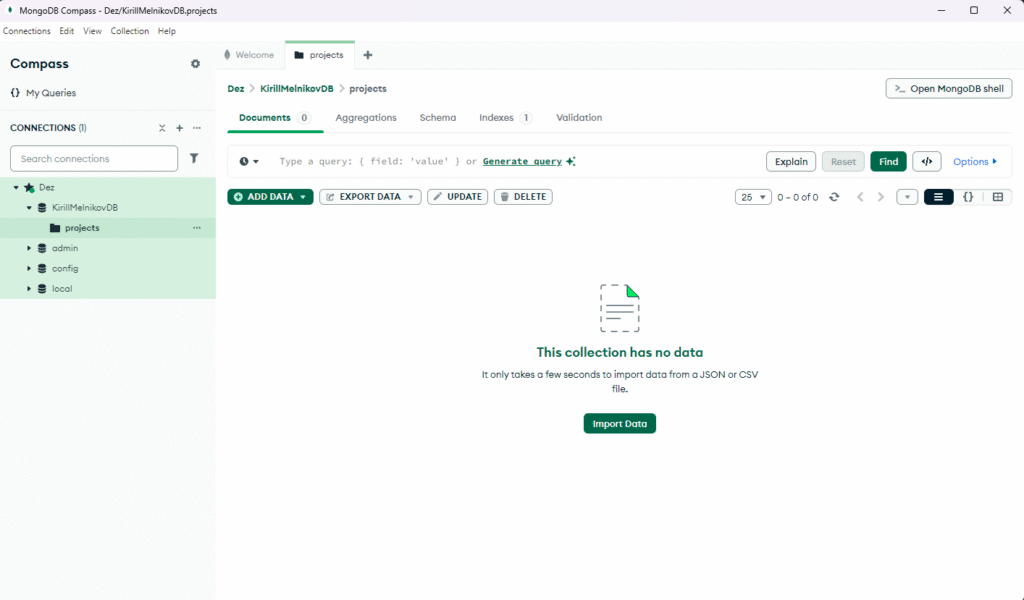Collapse the KirillMelnikovDB database node
This screenshot has width=1024, height=600.
click(29, 208)
